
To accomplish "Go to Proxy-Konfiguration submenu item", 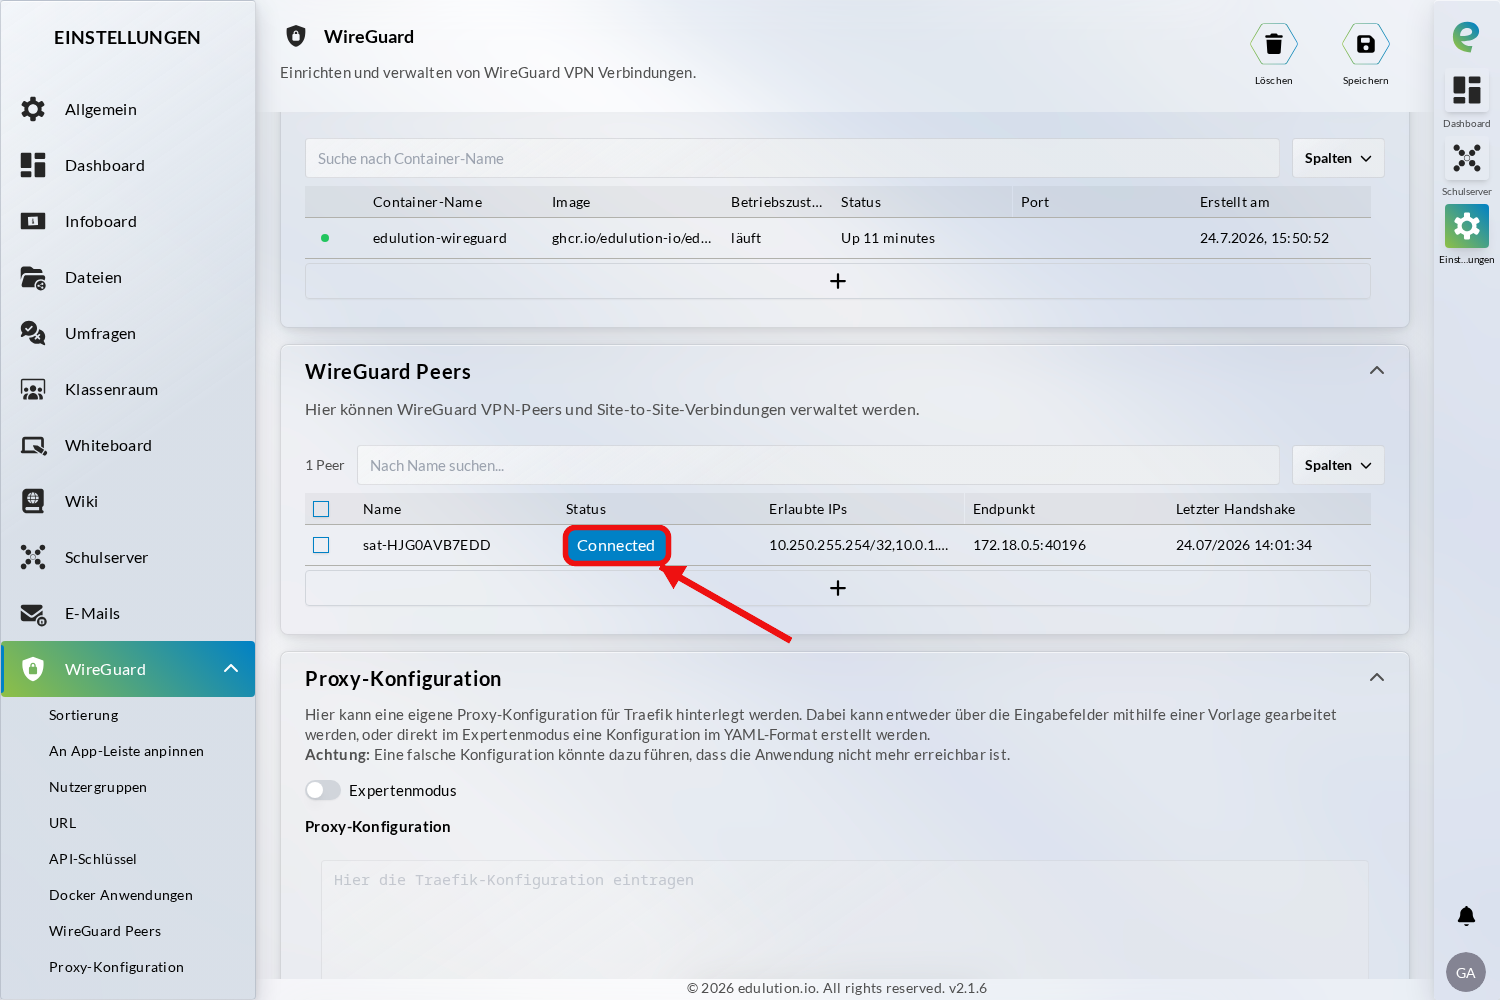I will [x=117, y=967].
